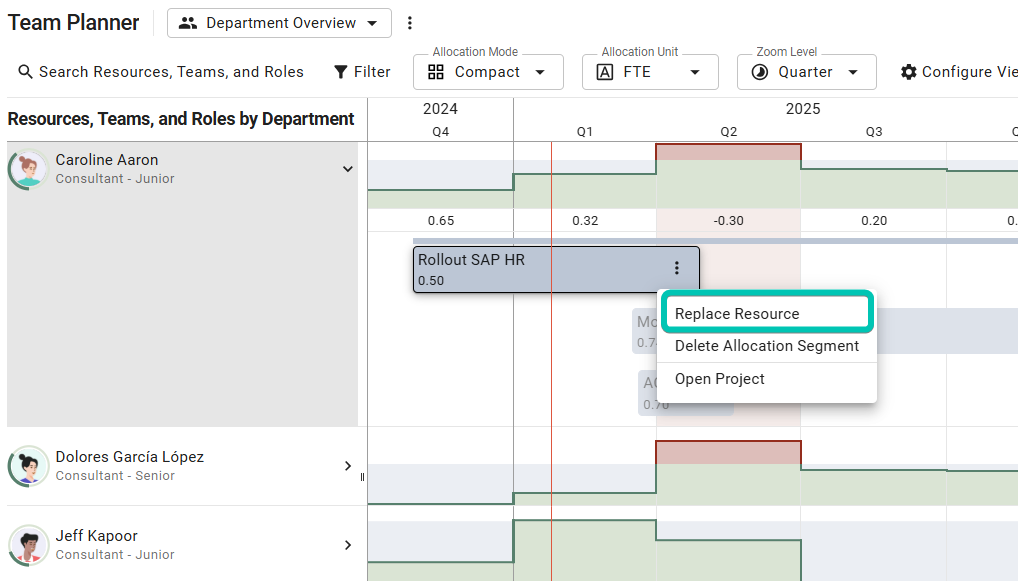This screenshot has height=581, width=1018.
Task: Click the Rollout SAP HR allocation bar
Action: click(530, 269)
